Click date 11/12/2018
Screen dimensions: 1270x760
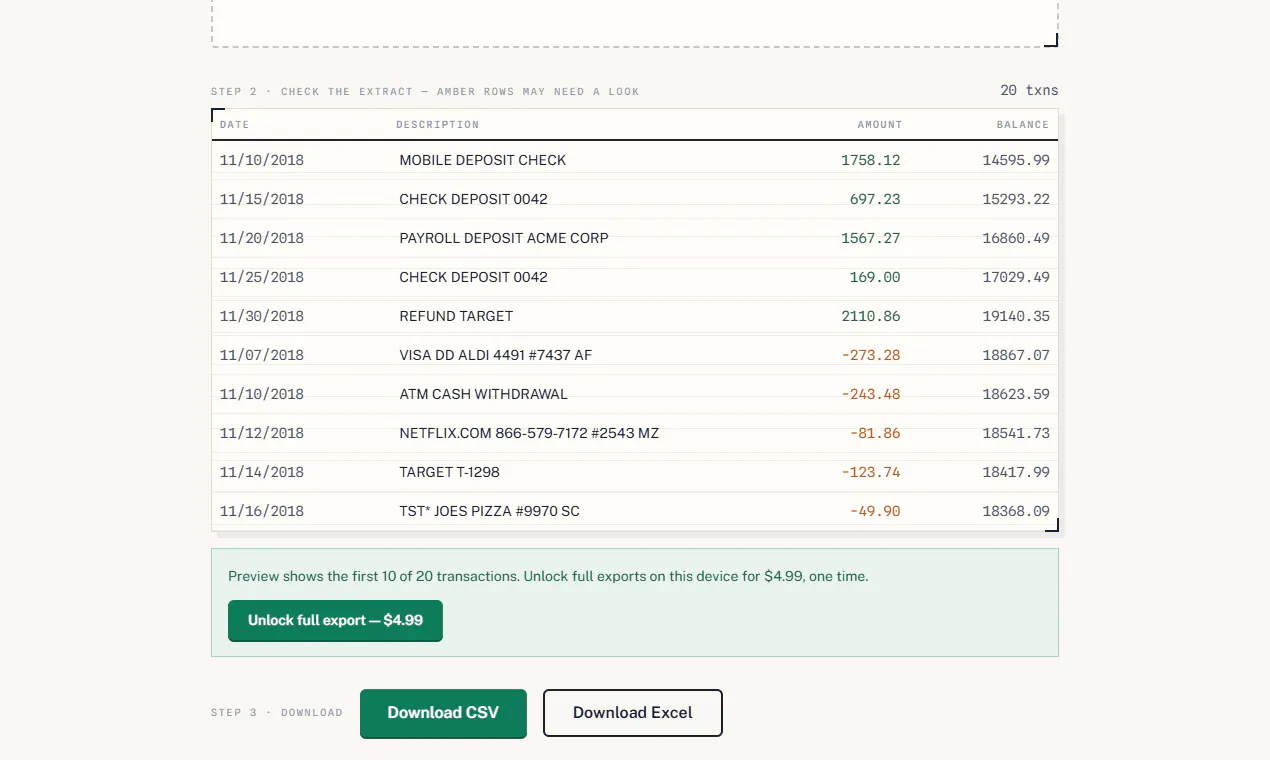[262, 433]
